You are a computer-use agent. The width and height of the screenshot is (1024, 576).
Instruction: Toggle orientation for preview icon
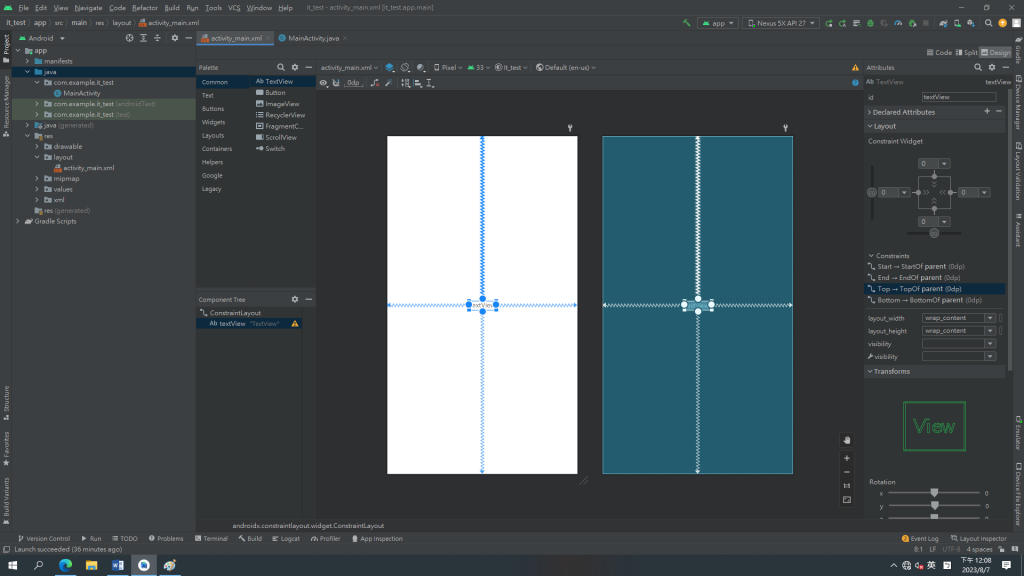coord(405,68)
